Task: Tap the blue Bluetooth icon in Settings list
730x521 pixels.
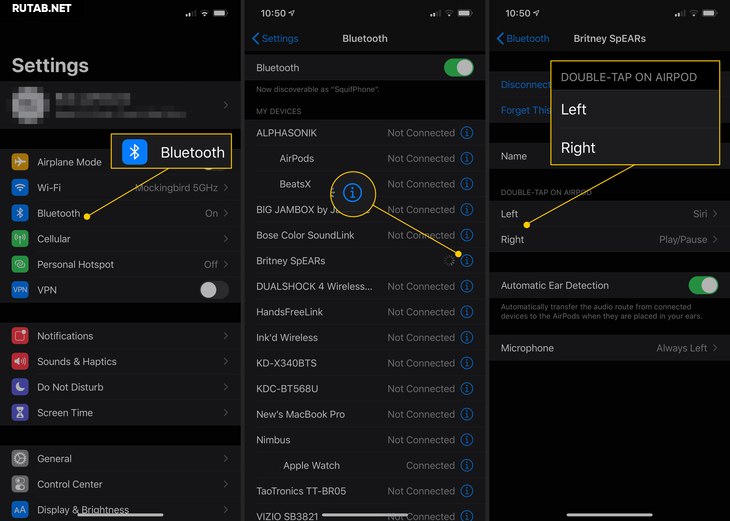Action: click(x=20, y=213)
